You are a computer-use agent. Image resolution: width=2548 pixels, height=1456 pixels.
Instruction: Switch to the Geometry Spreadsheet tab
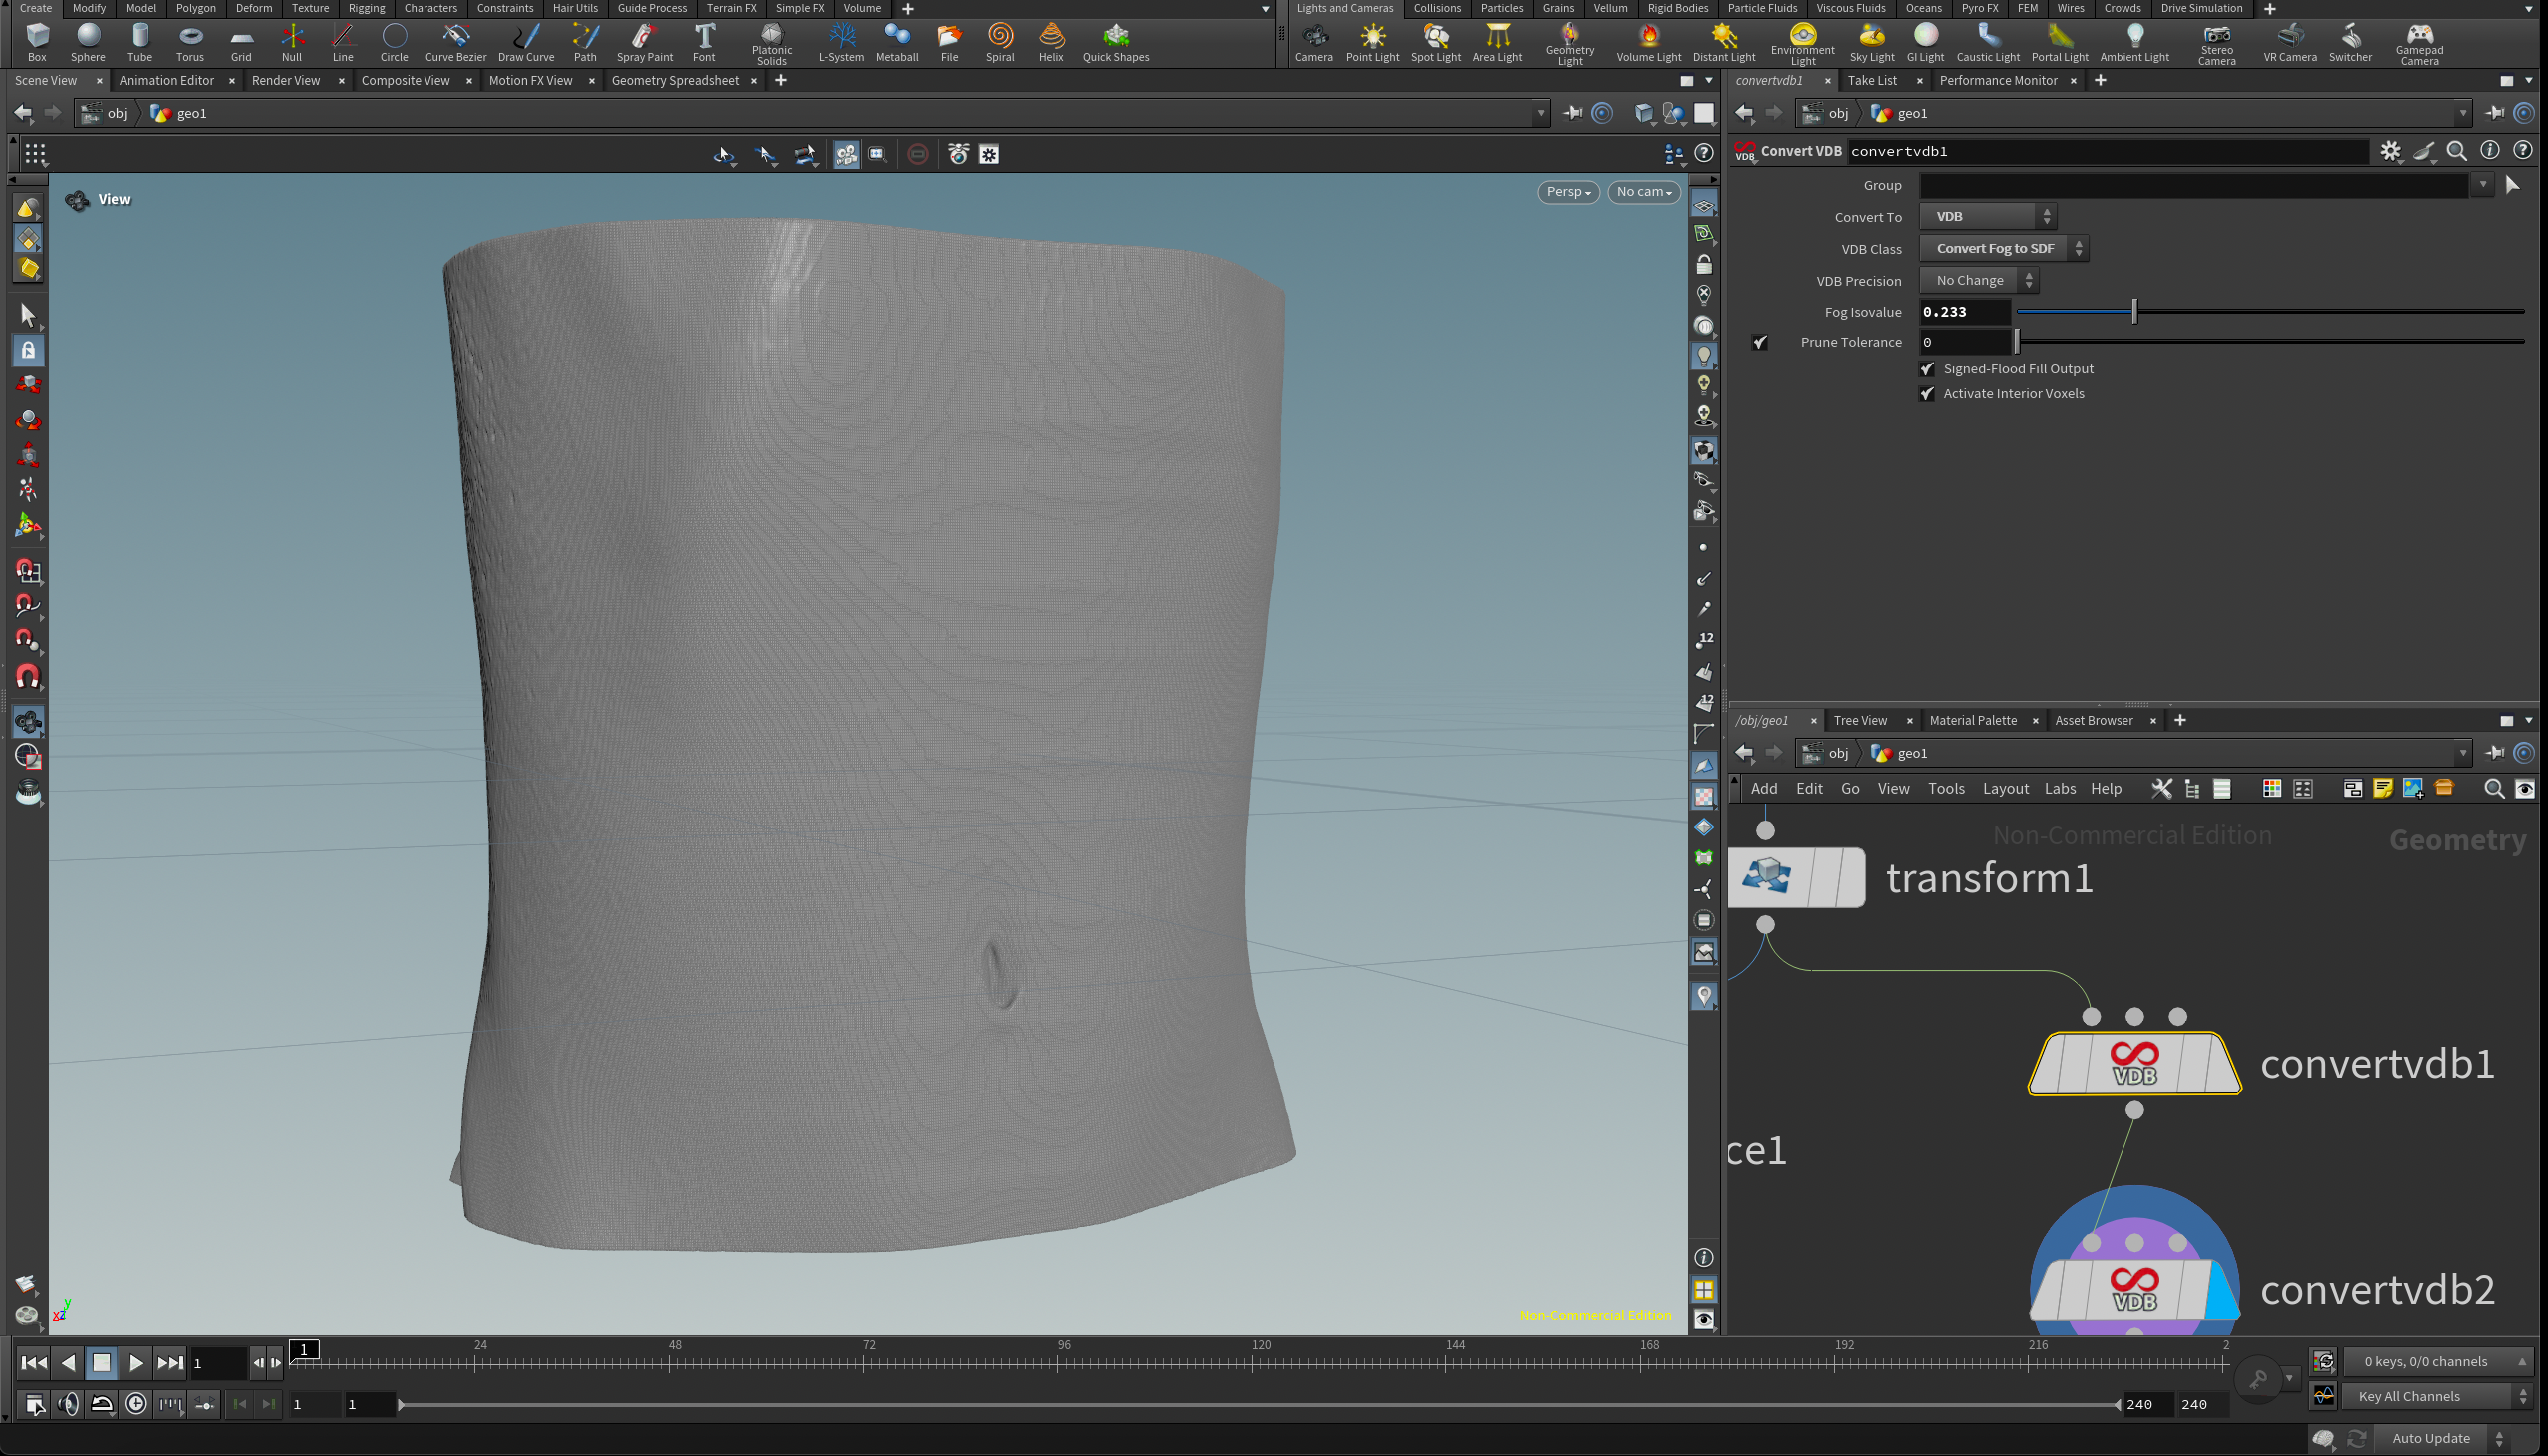click(x=675, y=80)
